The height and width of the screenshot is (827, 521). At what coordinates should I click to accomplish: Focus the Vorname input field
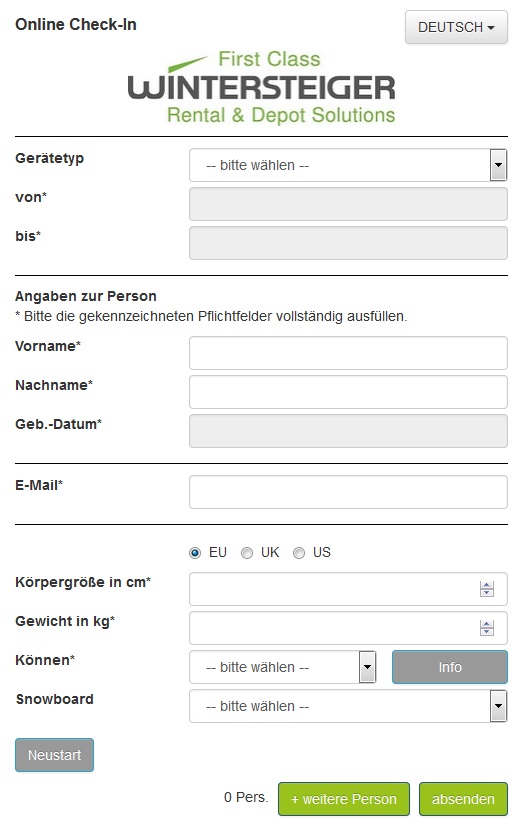click(348, 353)
